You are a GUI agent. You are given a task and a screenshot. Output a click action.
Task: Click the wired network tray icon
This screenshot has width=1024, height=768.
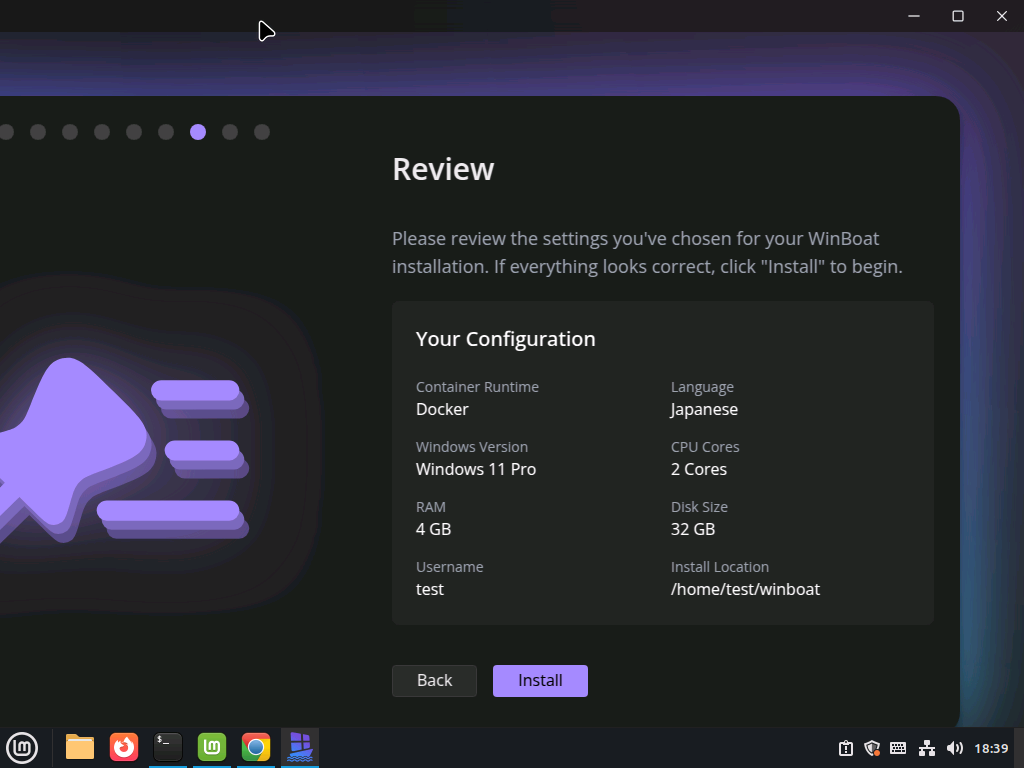[x=927, y=748]
